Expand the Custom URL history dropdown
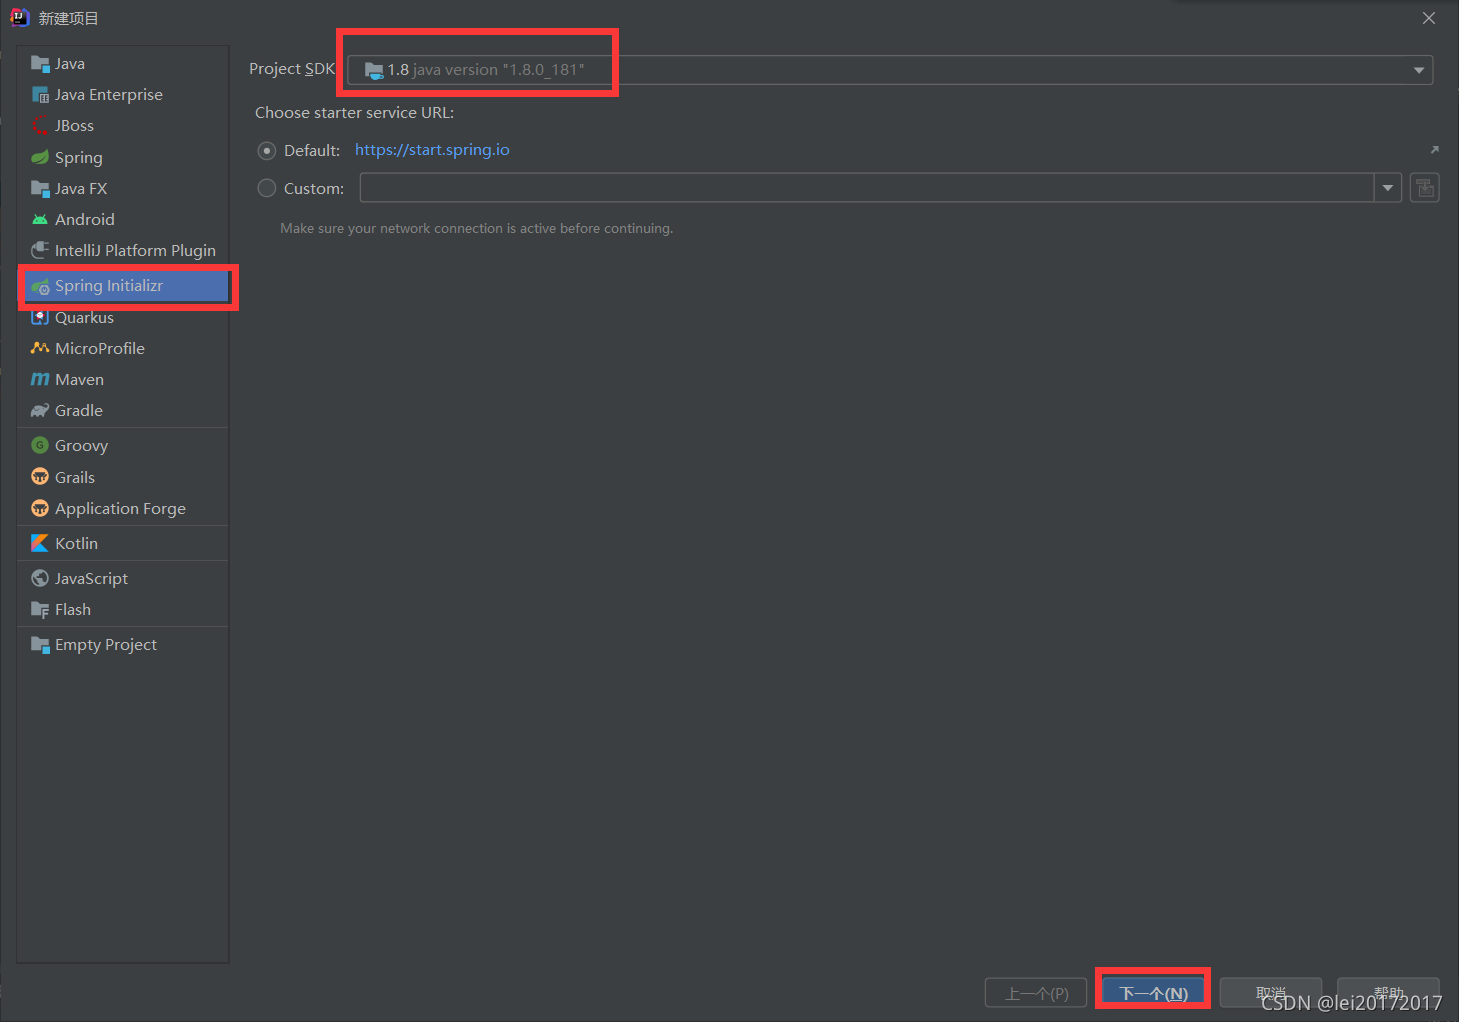This screenshot has width=1459, height=1022. [1388, 188]
